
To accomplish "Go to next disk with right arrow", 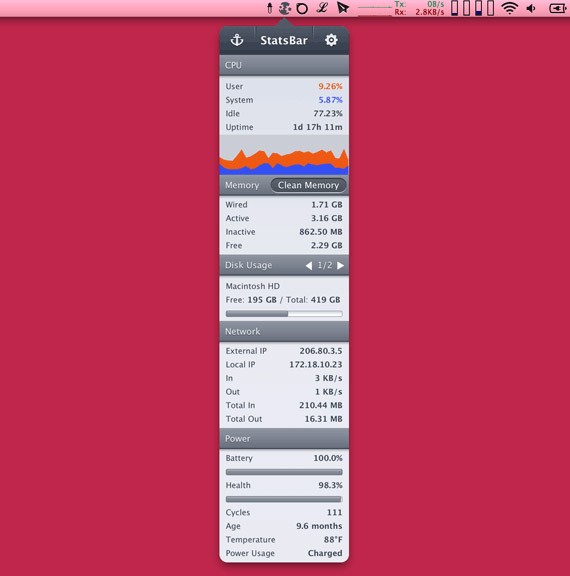I will pyautogui.click(x=340, y=265).
